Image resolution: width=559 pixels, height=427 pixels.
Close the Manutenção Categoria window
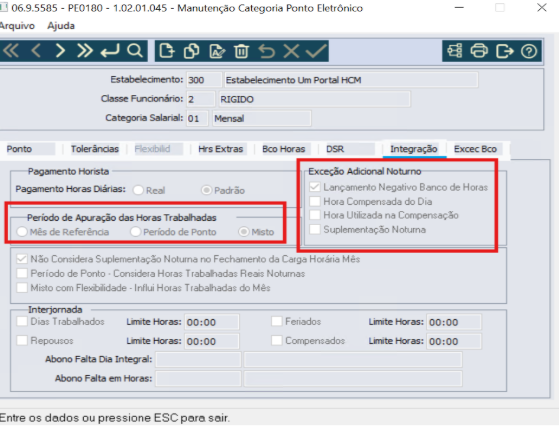click(x=542, y=7)
